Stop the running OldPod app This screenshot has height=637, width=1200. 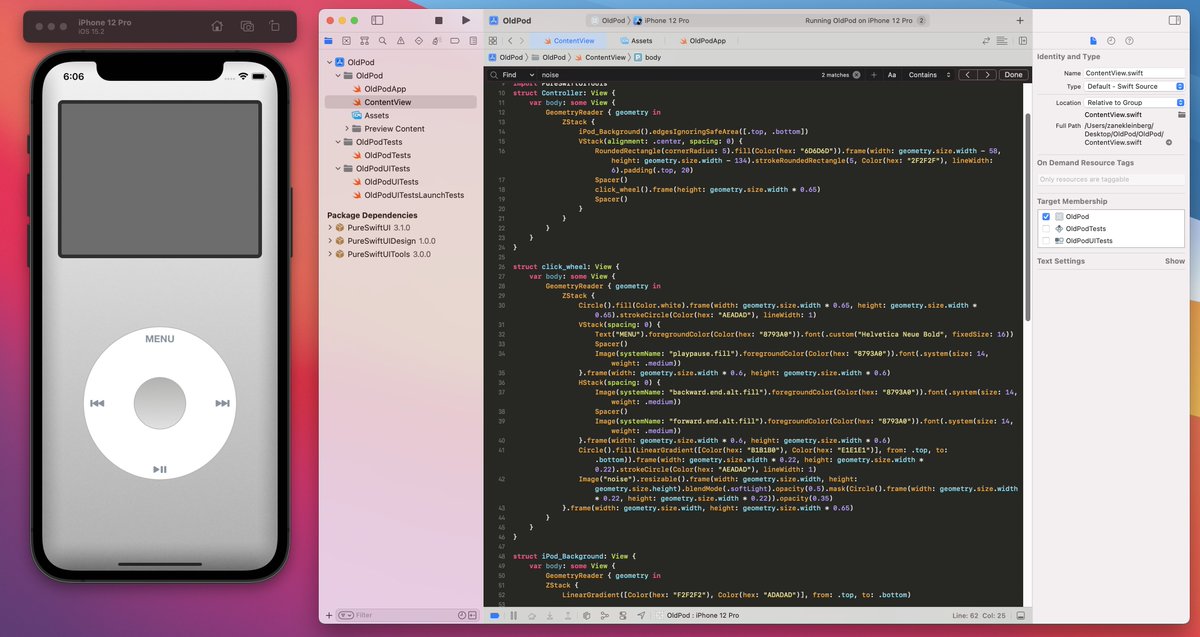click(x=439, y=20)
